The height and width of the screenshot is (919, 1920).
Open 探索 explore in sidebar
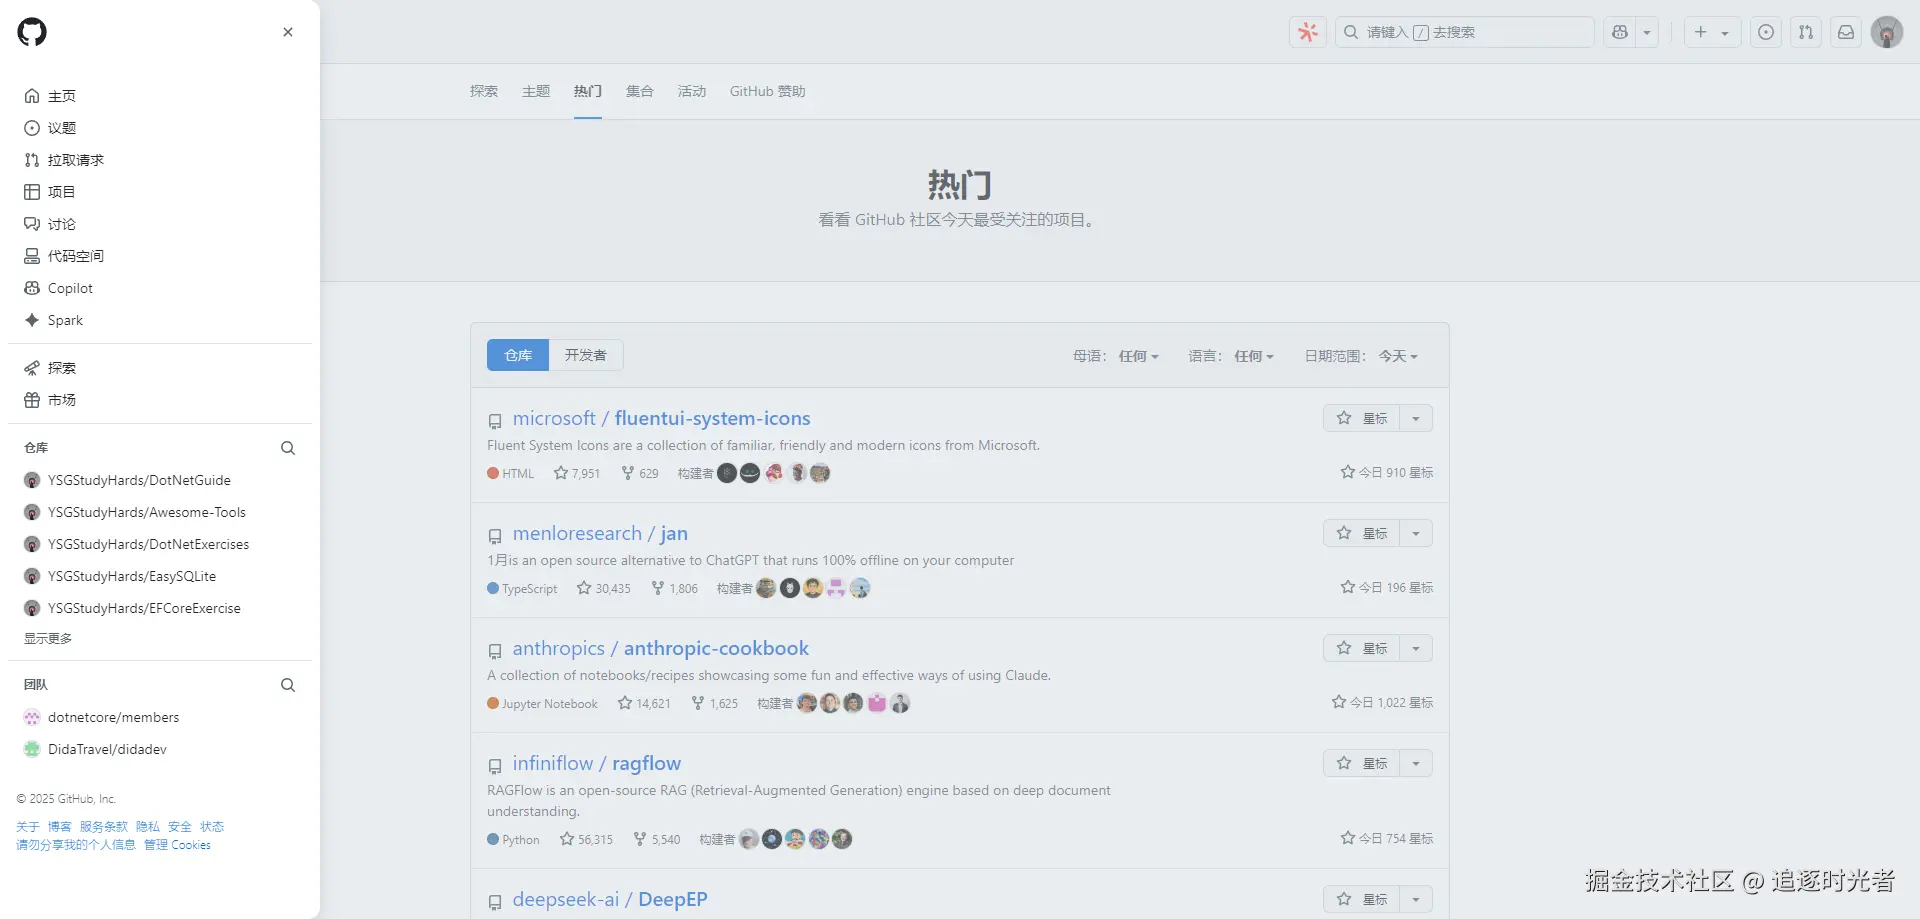tap(160, 368)
